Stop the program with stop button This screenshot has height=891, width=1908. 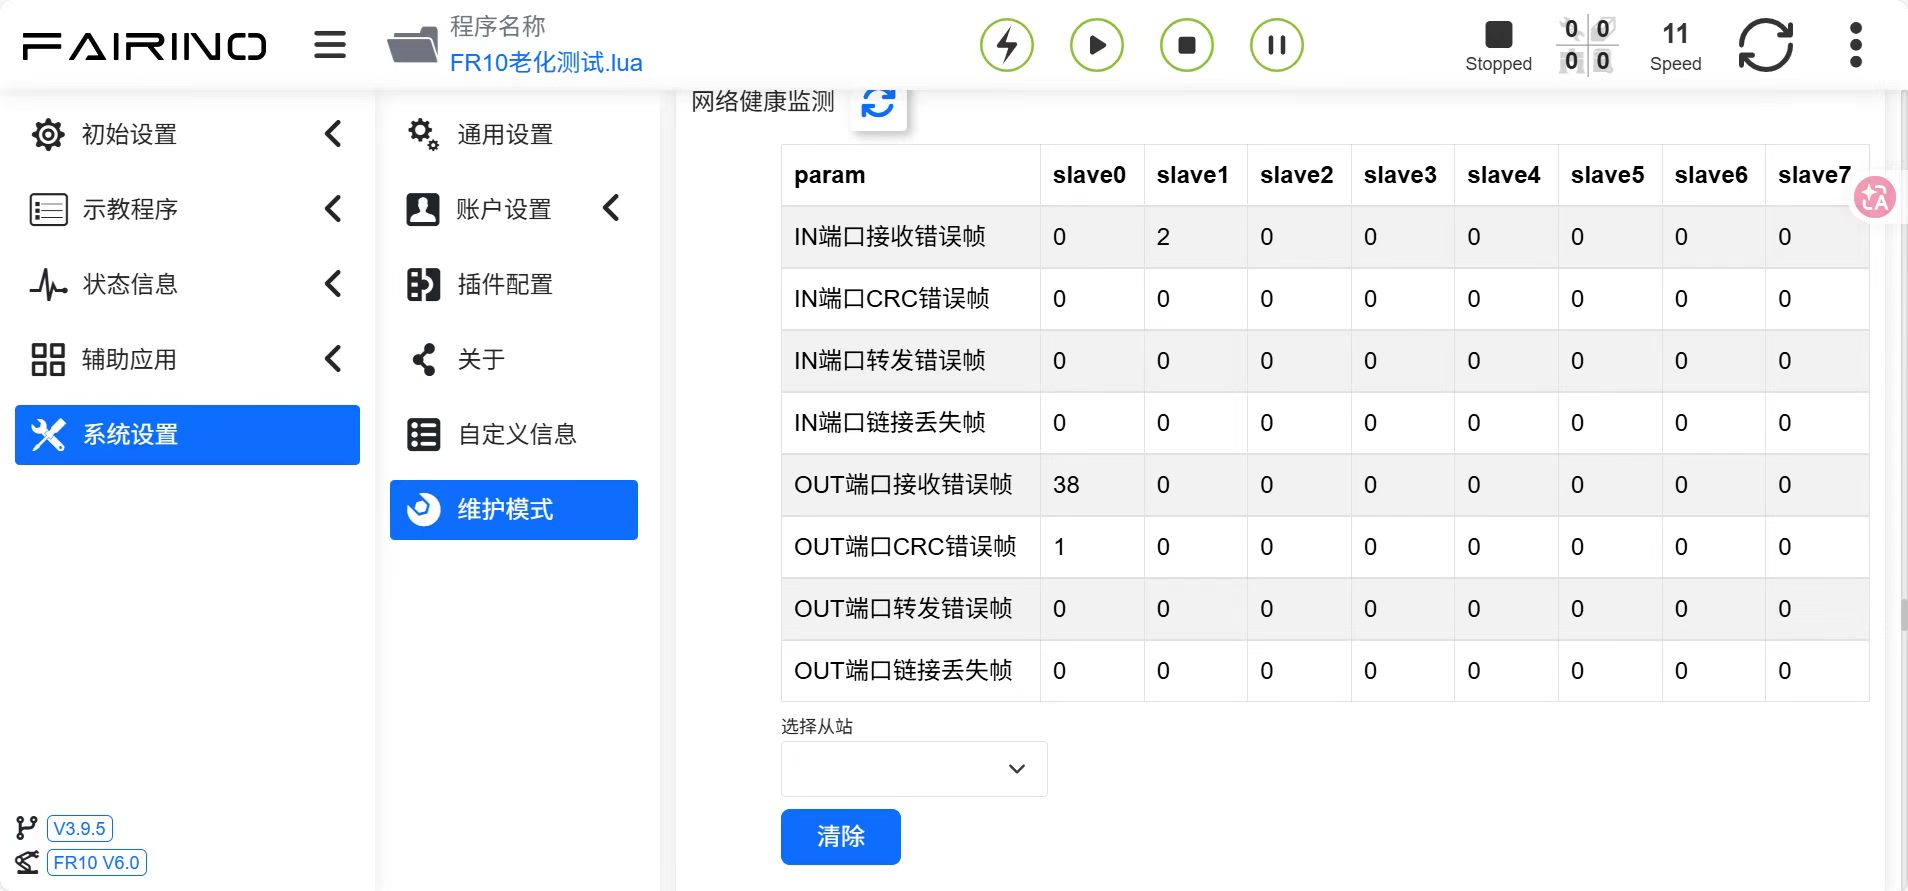point(1187,45)
